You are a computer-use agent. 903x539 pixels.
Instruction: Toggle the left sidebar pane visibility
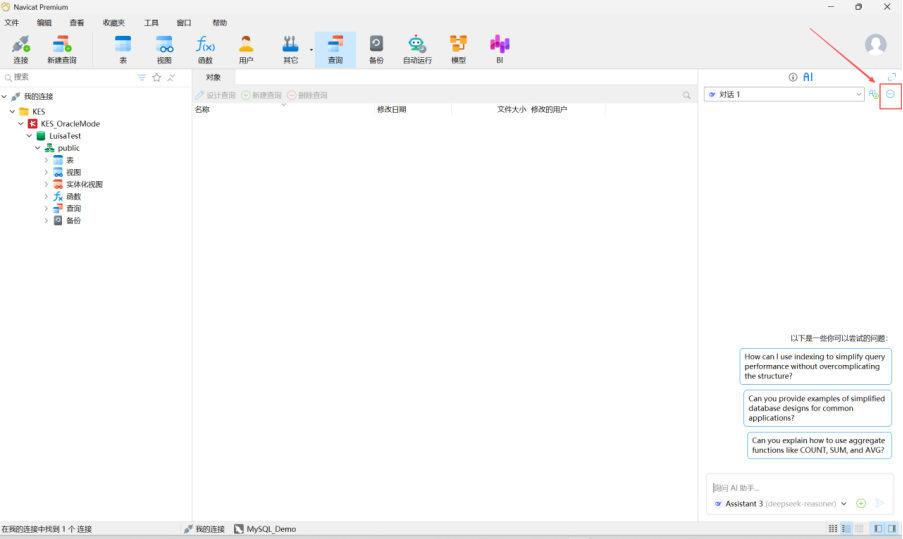coord(878,528)
